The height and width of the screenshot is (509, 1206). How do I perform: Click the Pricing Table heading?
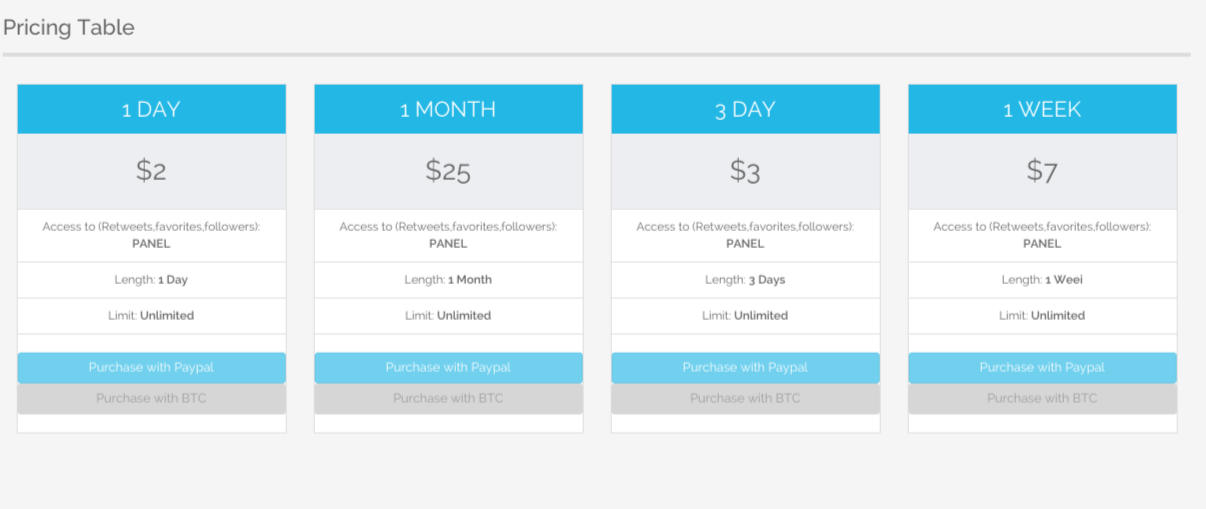point(69,27)
